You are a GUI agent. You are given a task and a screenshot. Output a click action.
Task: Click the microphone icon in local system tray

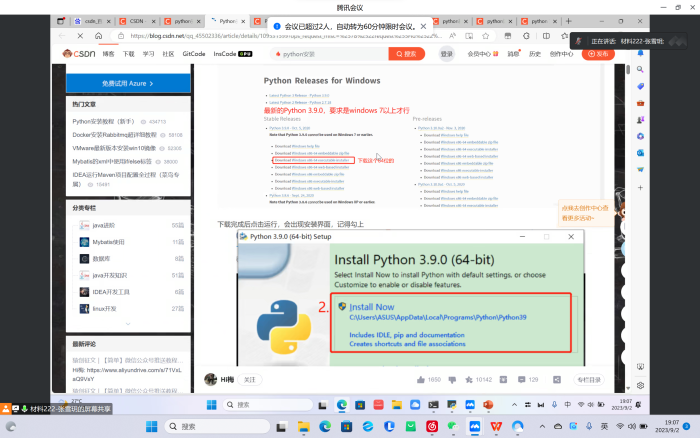[589, 426]
